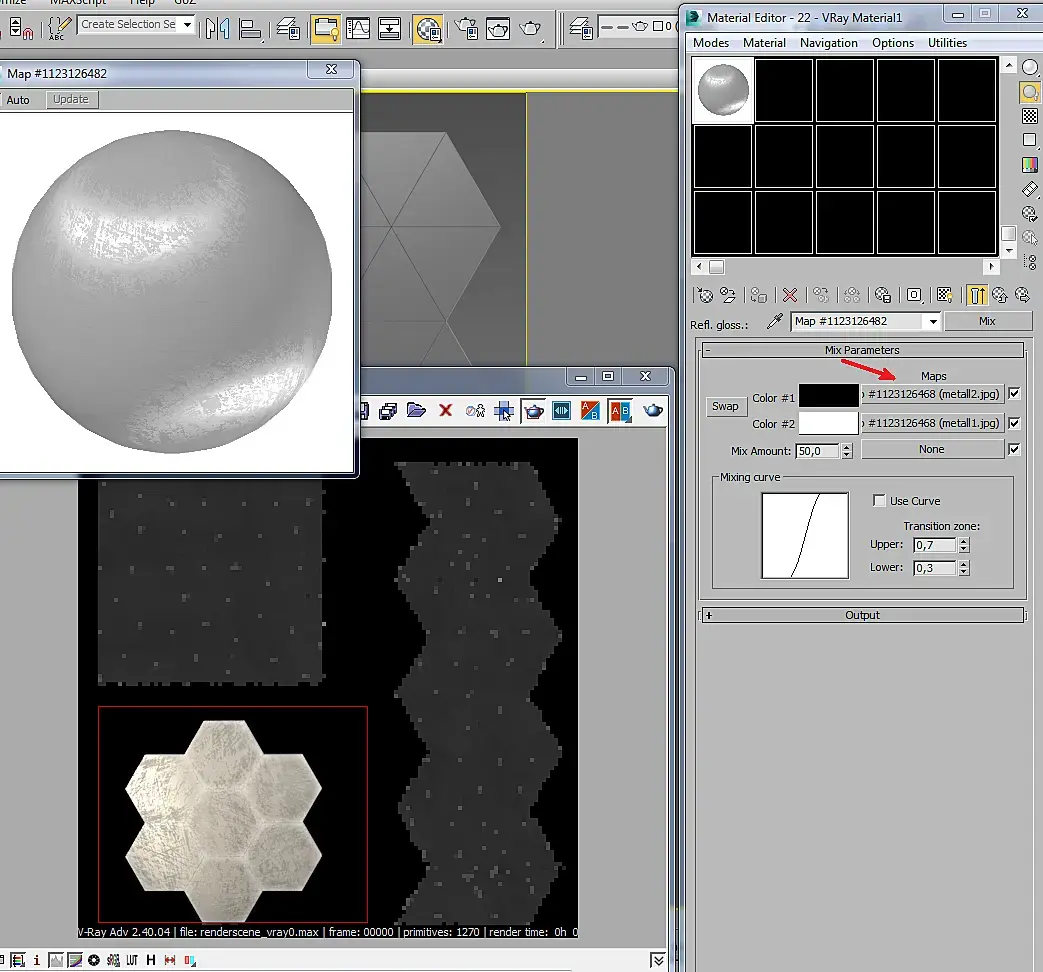This screenshot has width=1043, height=972.
Task: Click the clear frame buffer red X
Action: 446,410
